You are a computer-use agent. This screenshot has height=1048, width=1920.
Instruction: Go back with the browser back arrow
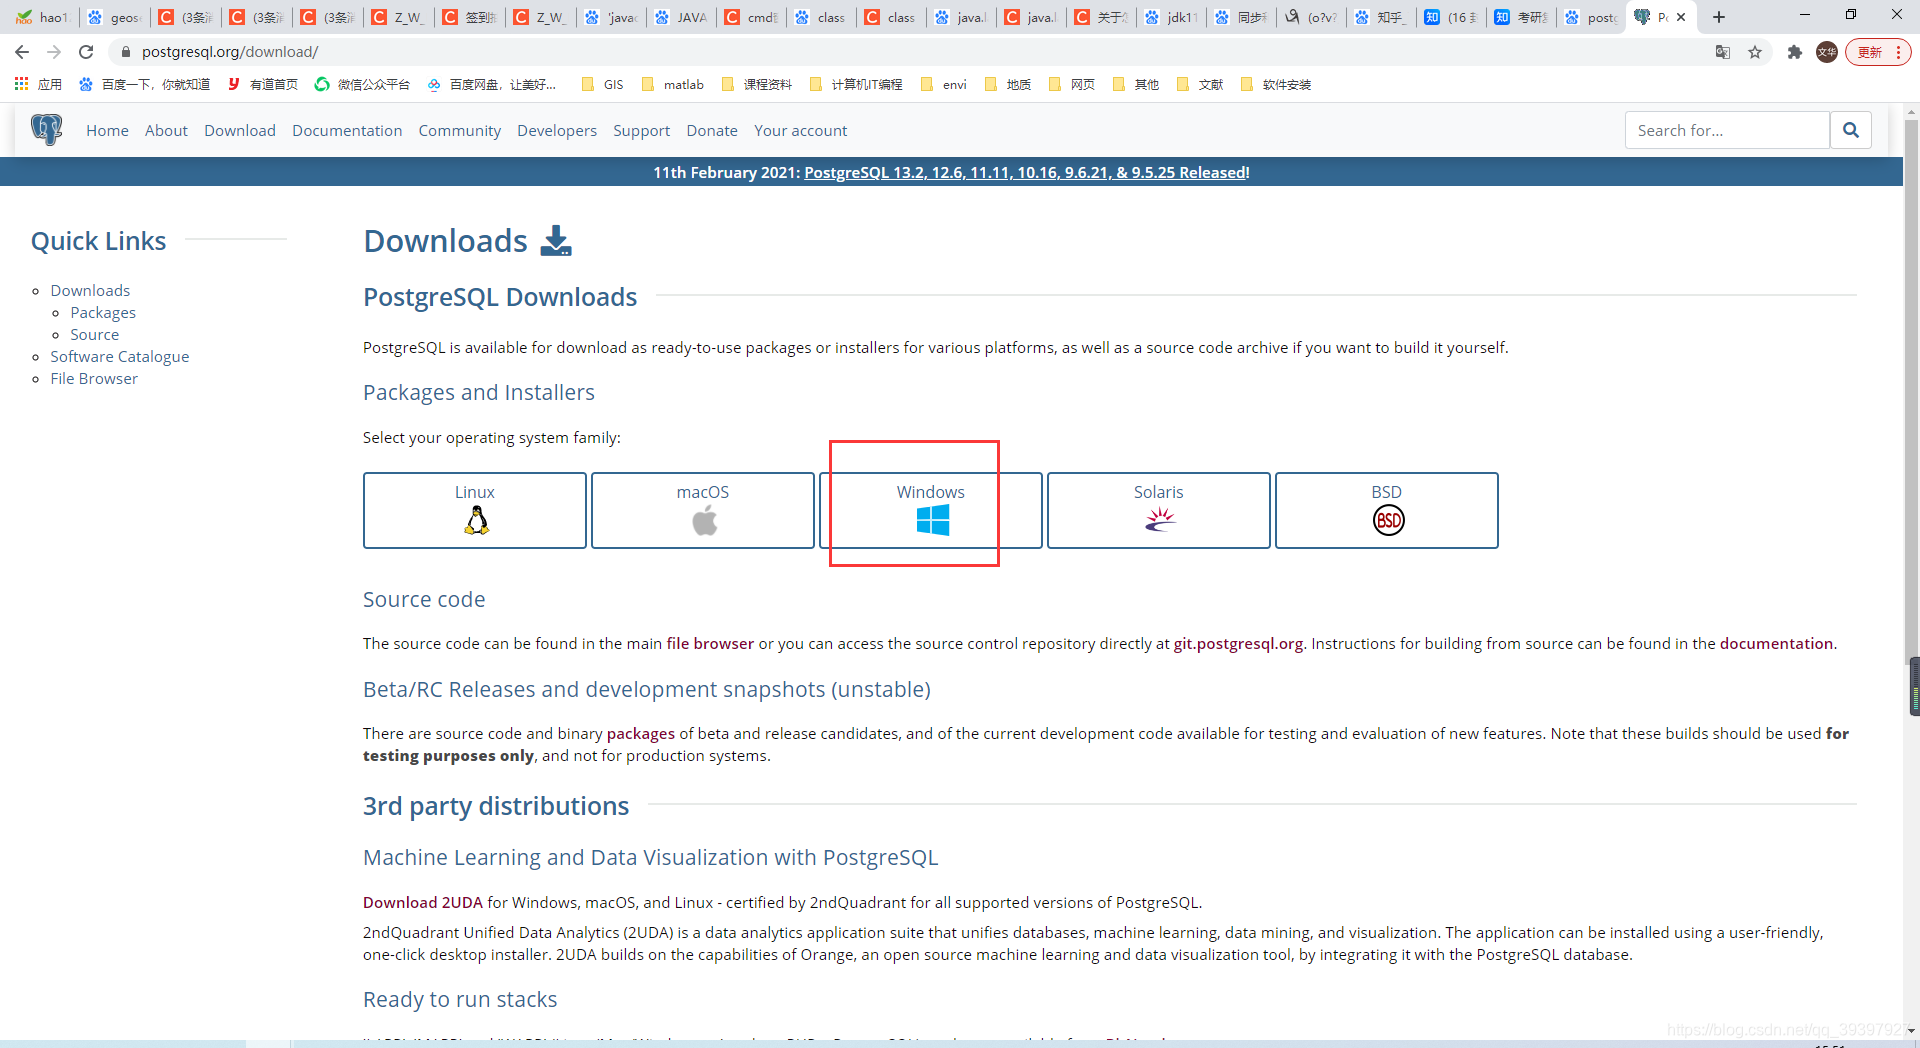22,52
